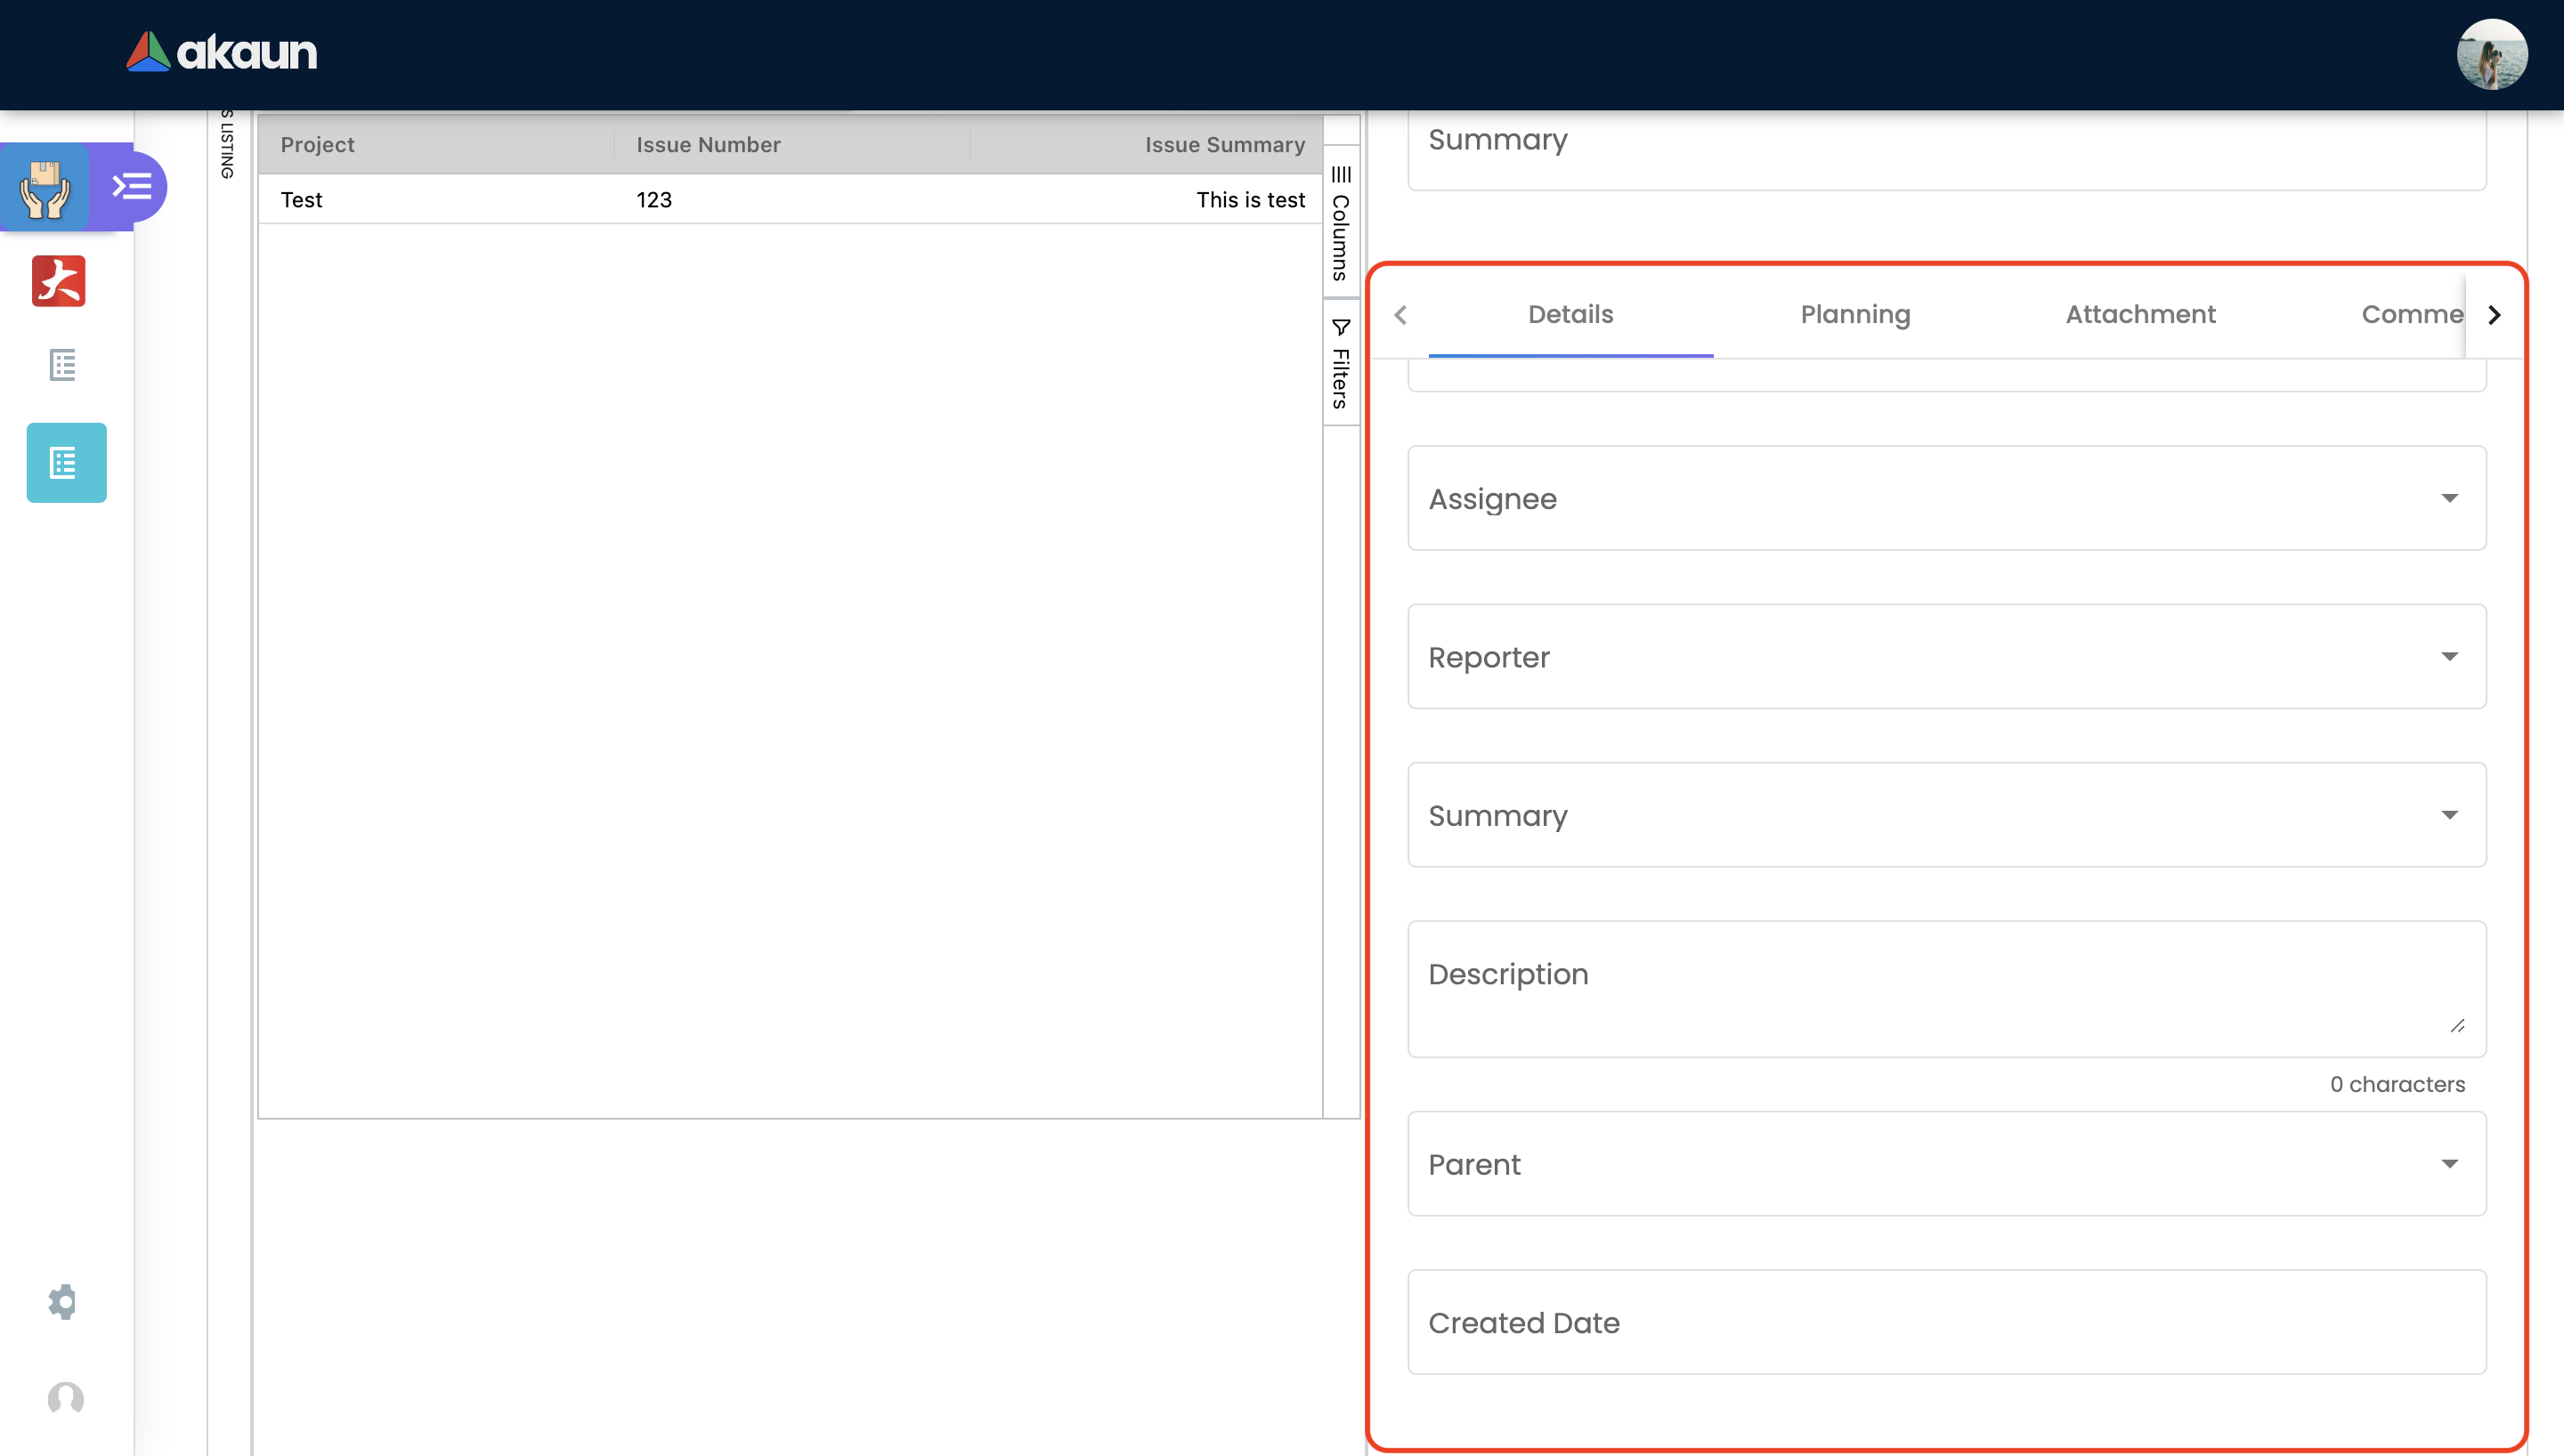2564x1456 pixels.
Task: Click the akaun logo in header
Action: [x=221, y=52]
